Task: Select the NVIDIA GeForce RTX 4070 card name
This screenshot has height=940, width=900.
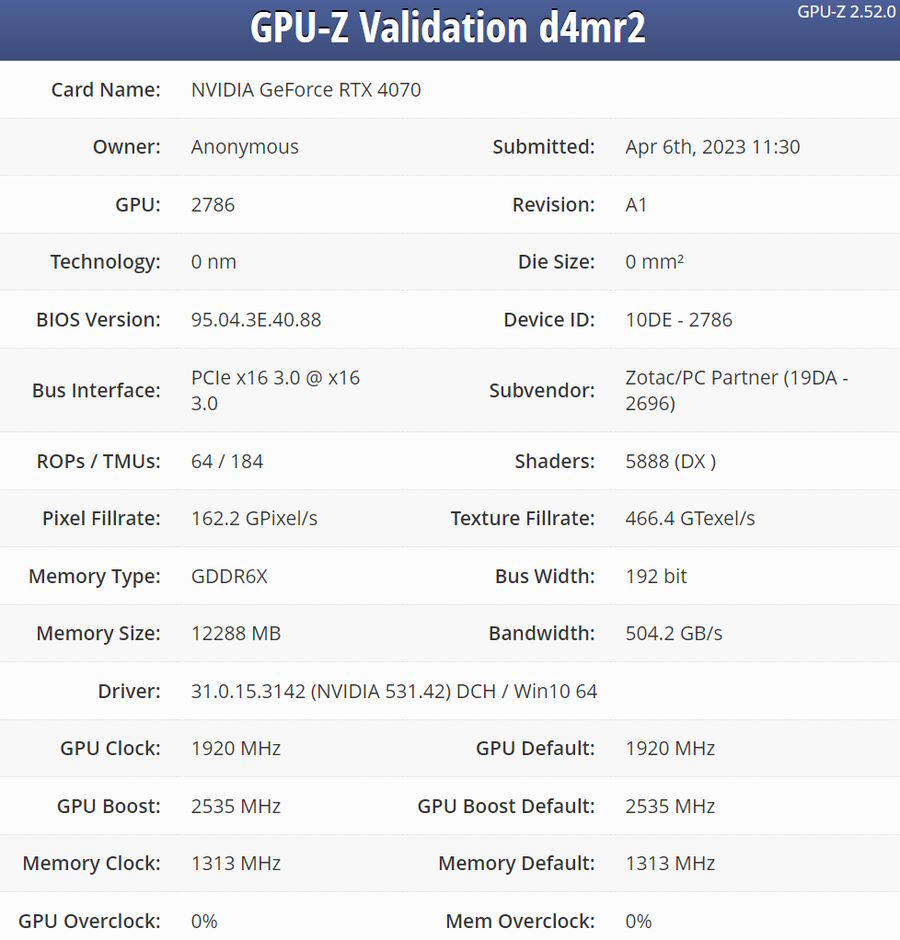Action: pos(306,90)
